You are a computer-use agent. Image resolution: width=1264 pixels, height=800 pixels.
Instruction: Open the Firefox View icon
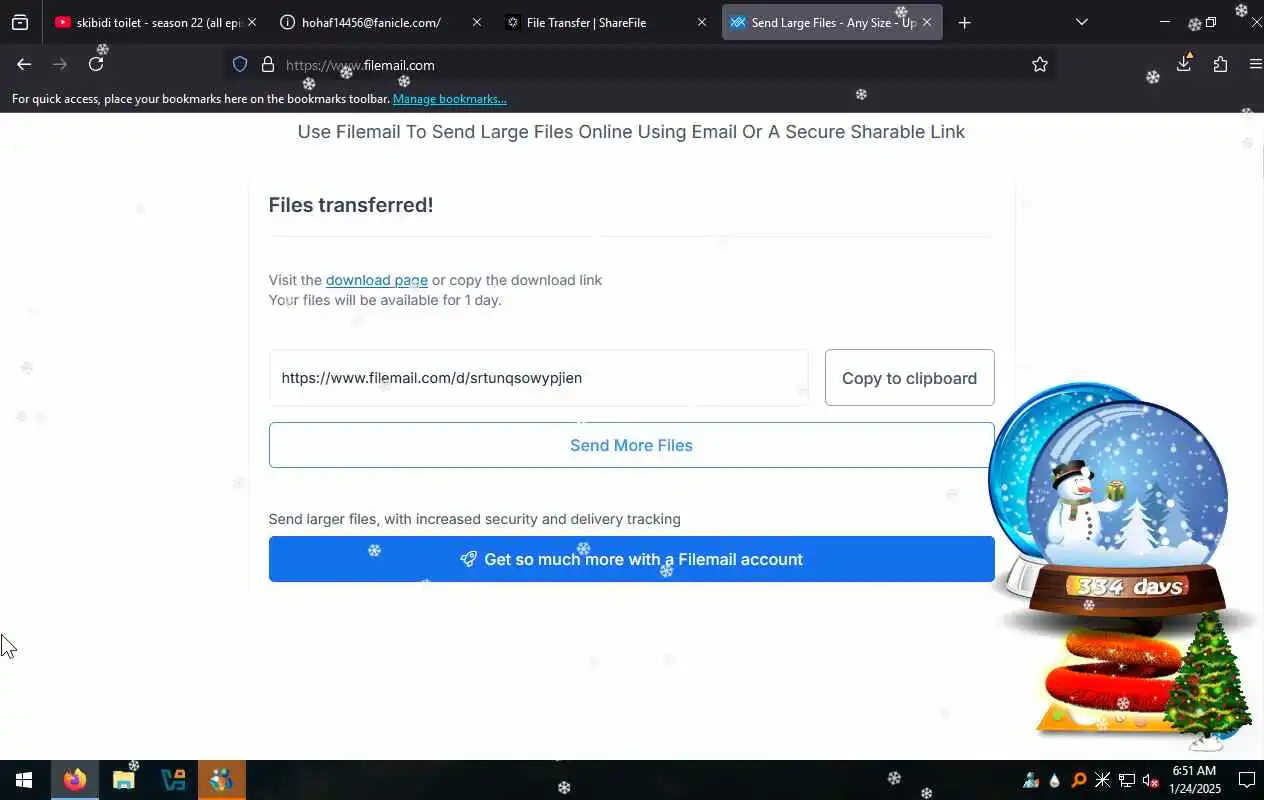[20, 22]
